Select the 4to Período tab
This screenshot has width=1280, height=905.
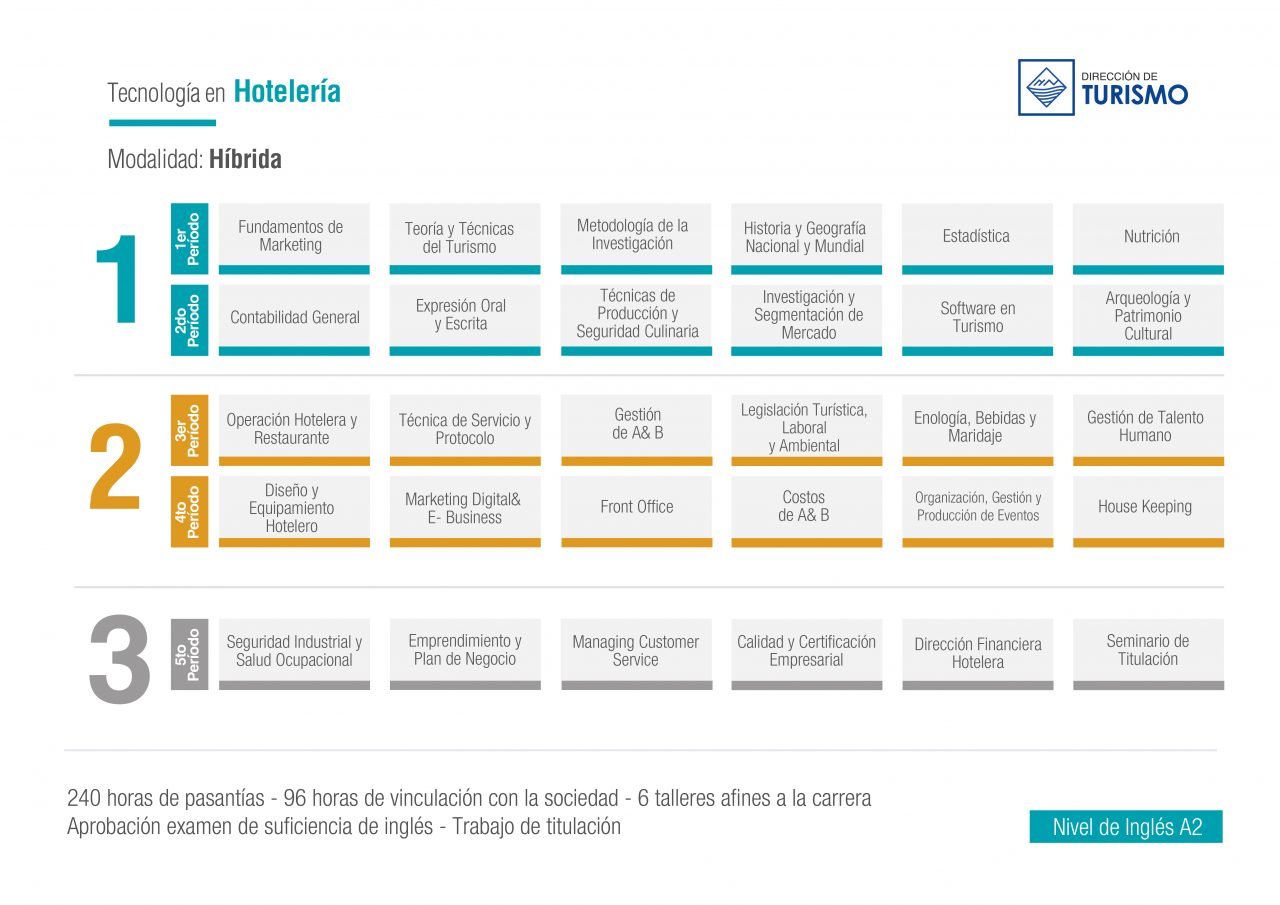point(189,511)
